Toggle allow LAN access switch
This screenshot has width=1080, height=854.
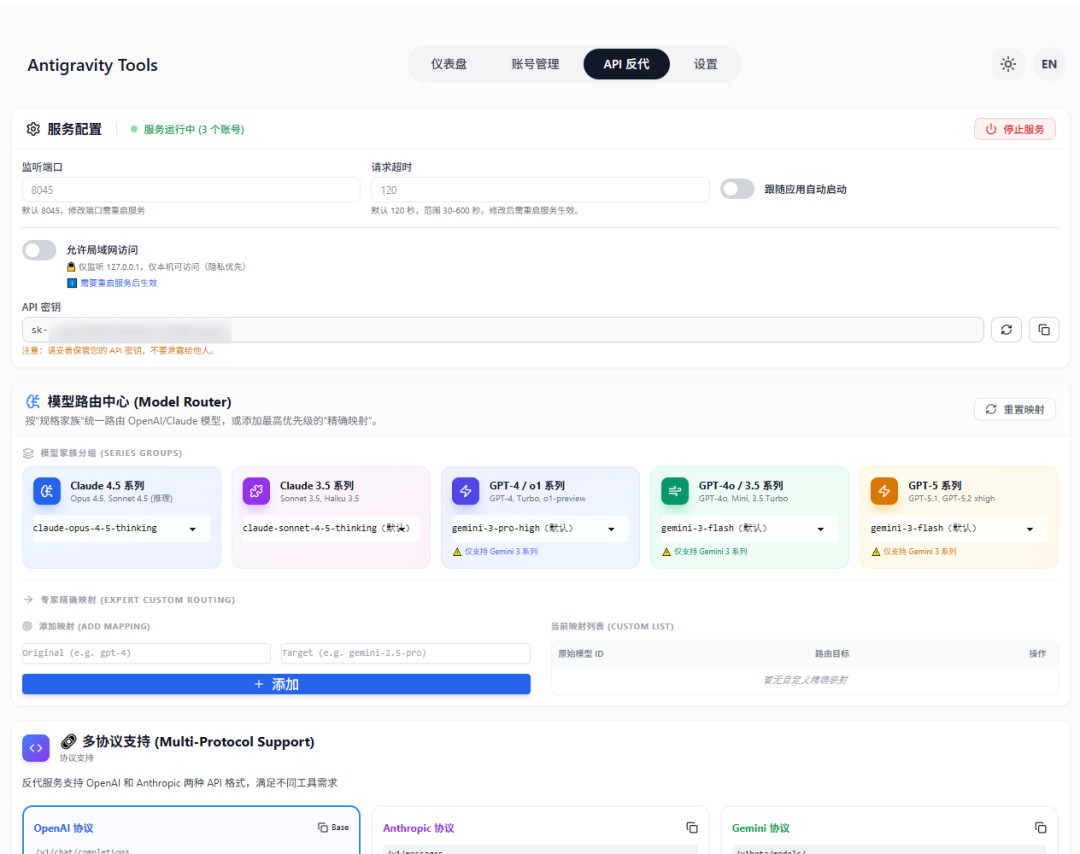pyautogui.click(x=39, y=250)
